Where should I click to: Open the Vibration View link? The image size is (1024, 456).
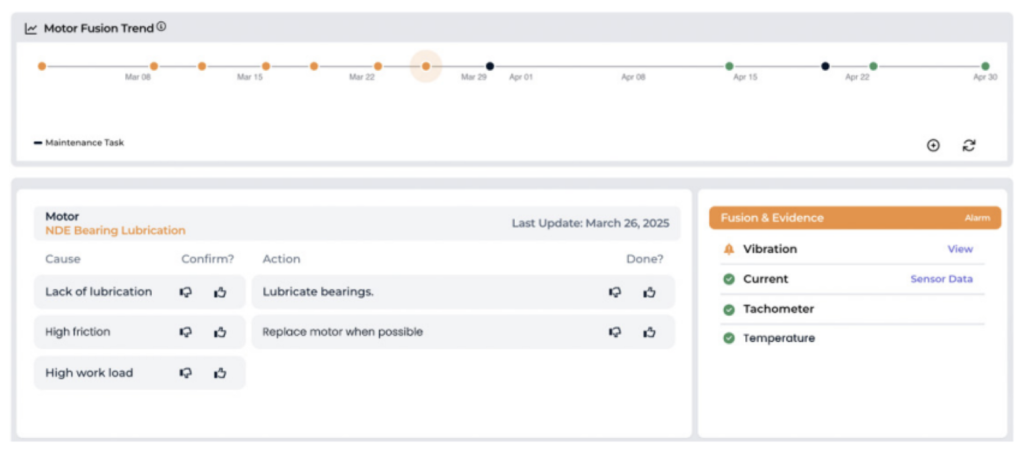959,249
